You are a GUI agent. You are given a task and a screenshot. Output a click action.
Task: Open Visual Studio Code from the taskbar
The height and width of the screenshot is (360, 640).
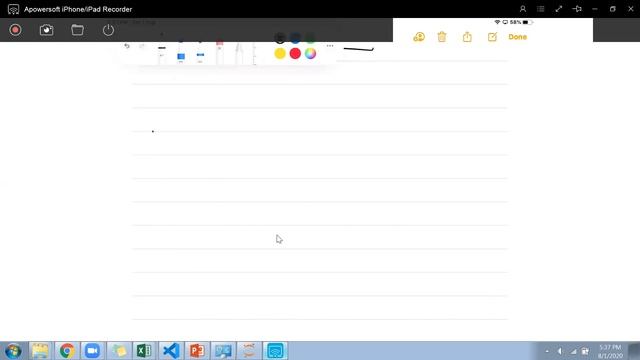pos(171,351)
